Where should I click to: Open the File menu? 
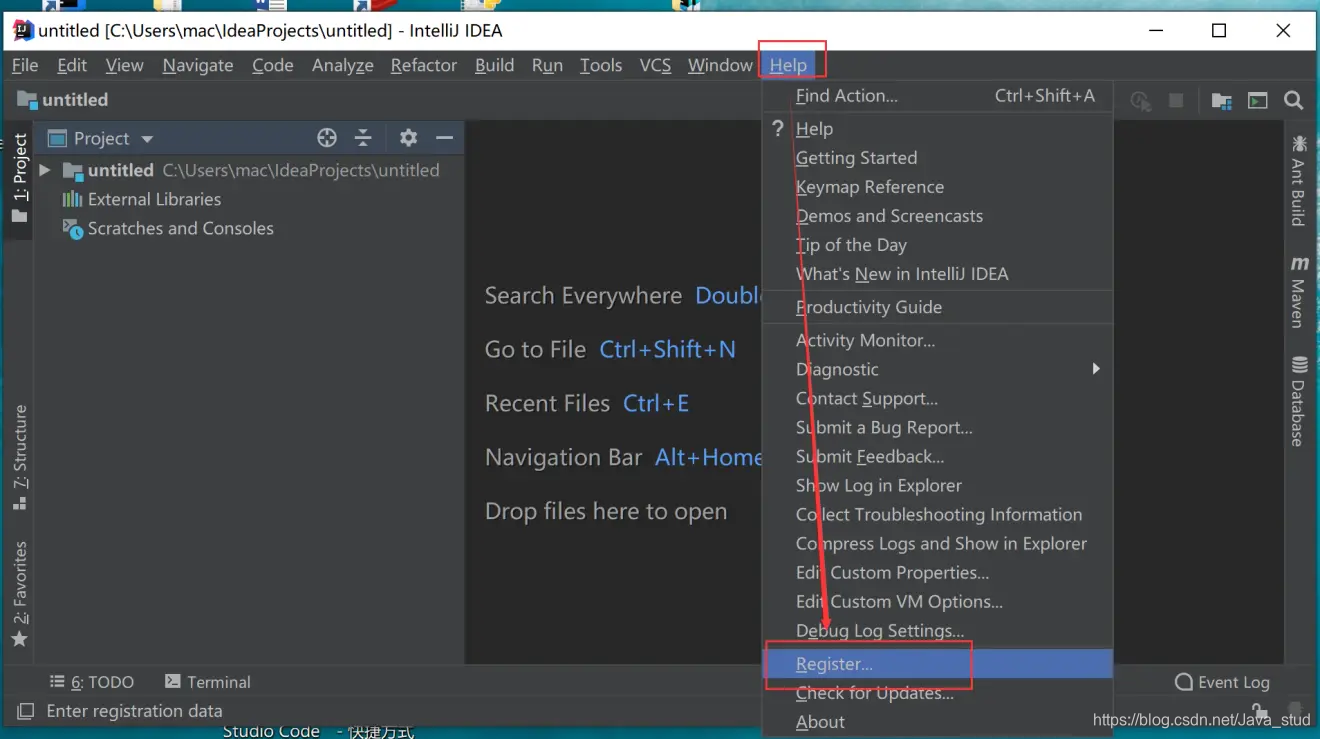(x=25, y=65)
